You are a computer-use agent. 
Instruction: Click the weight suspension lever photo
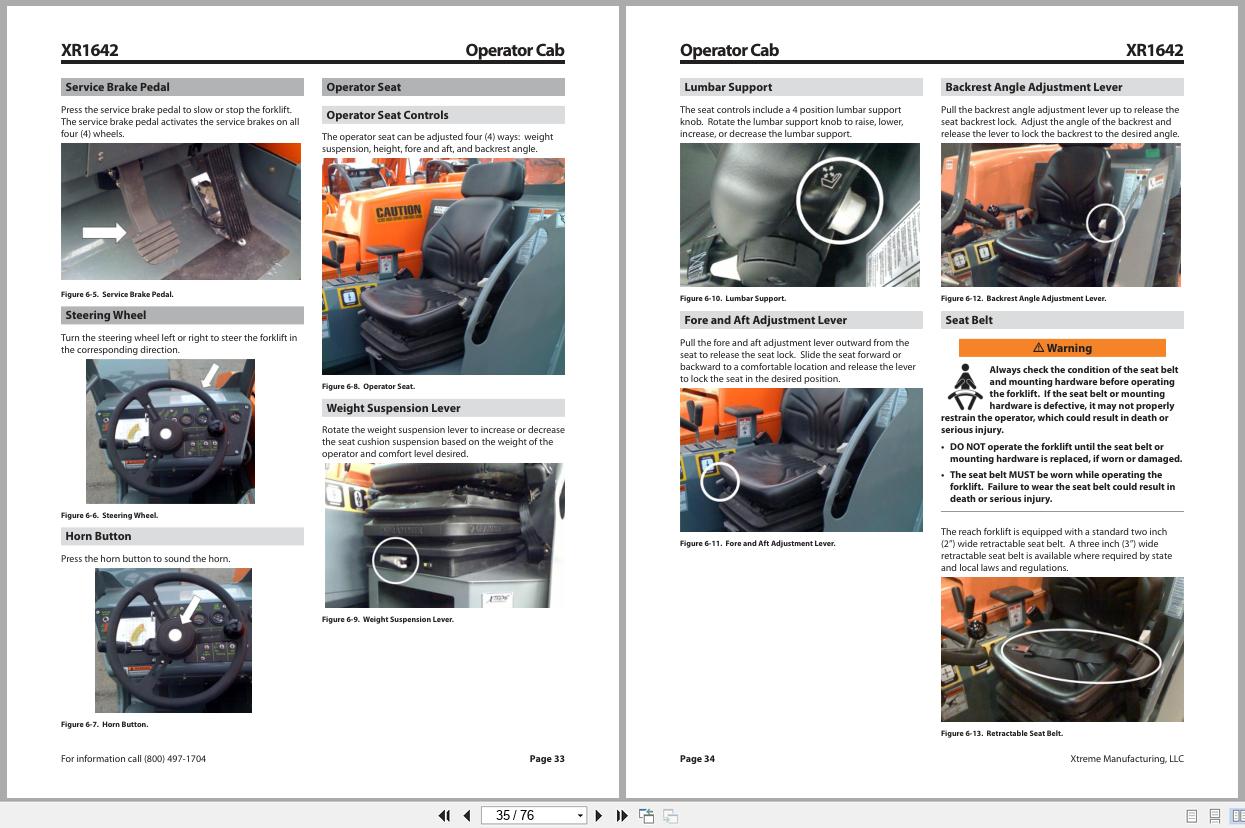click(x=444, y=535)
